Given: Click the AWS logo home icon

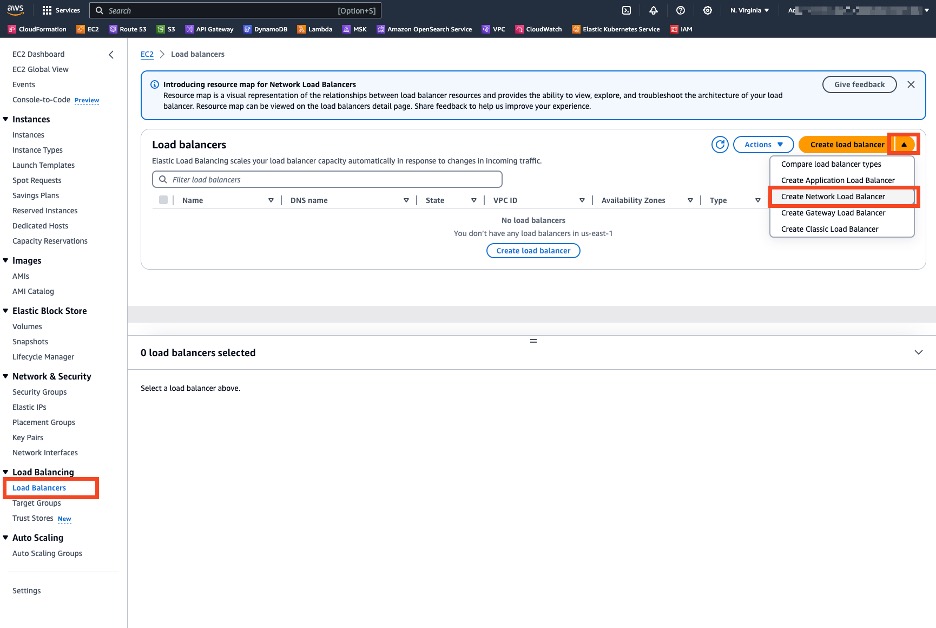Looking at the screenshot, I should pyautogui.click(x=15, y=10).
